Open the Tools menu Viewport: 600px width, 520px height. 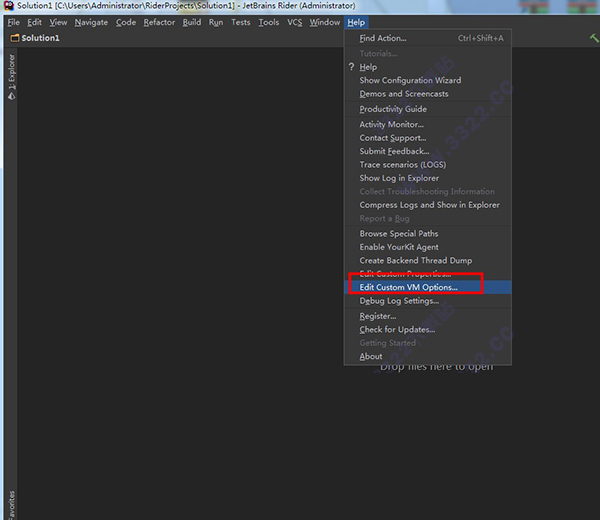pos(269,23)
